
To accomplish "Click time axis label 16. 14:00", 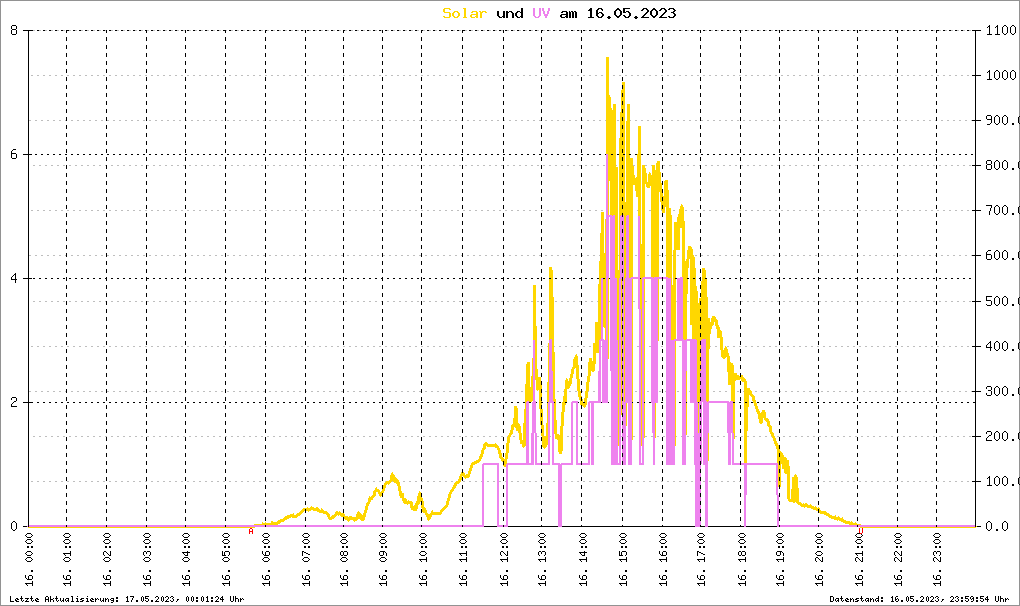I will pos(582,559).
